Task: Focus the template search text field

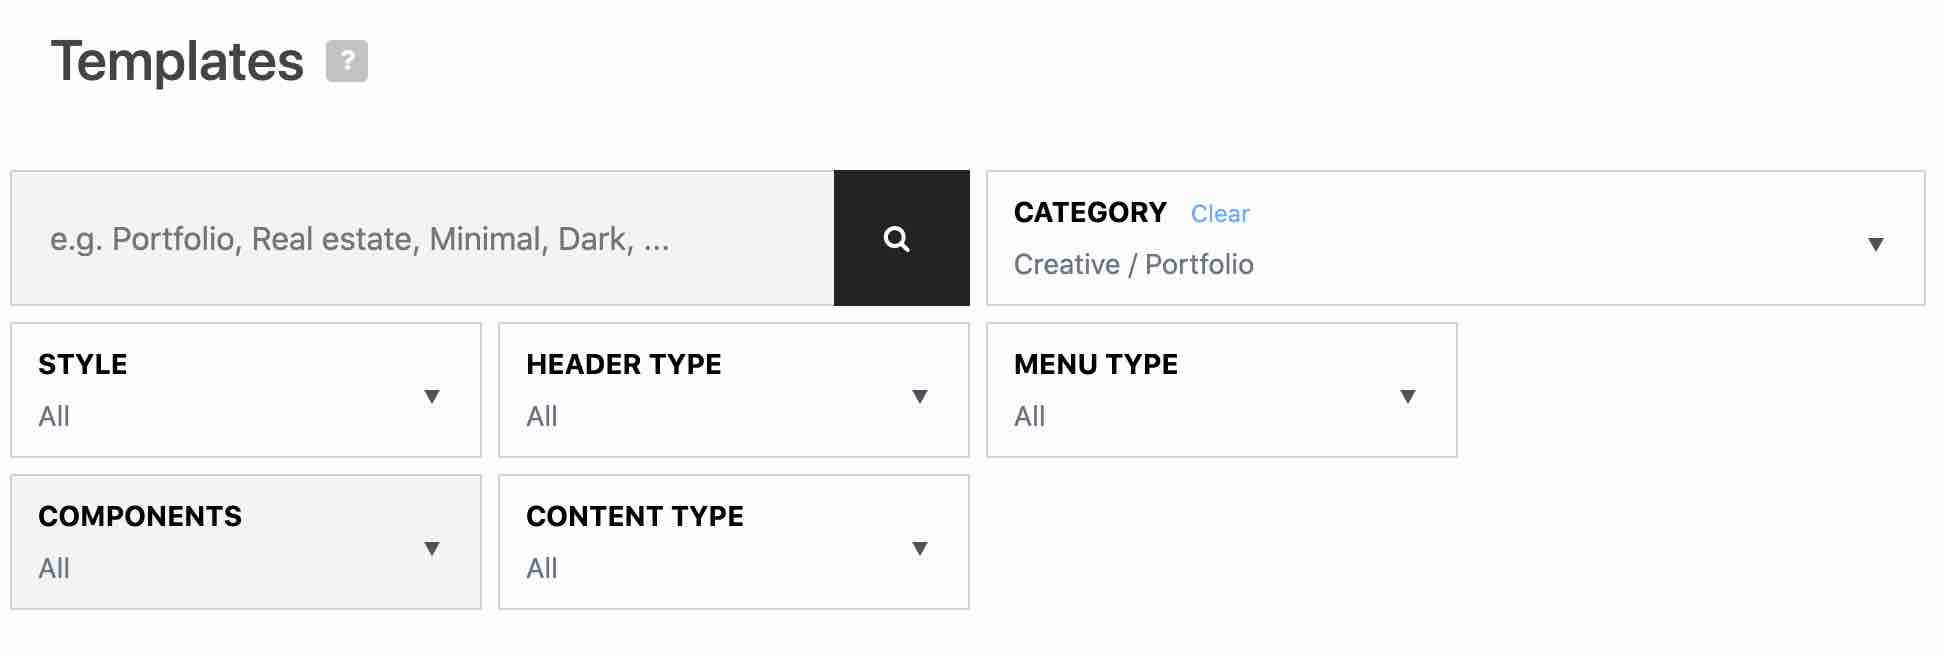Action: 422,239
